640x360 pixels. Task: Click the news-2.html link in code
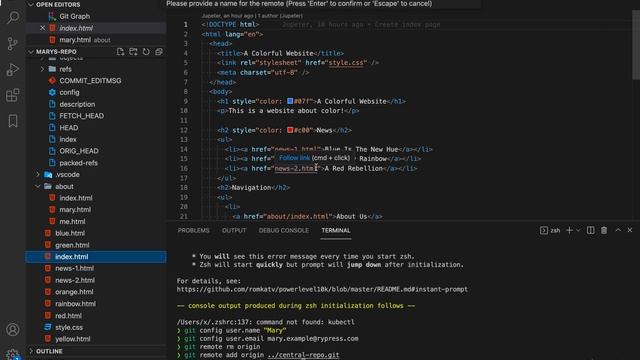click(296, 169)
